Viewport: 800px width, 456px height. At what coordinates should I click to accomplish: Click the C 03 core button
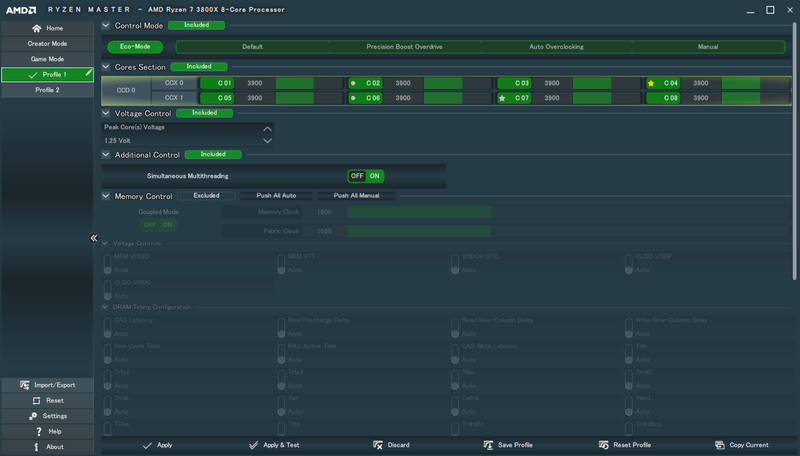514,83
